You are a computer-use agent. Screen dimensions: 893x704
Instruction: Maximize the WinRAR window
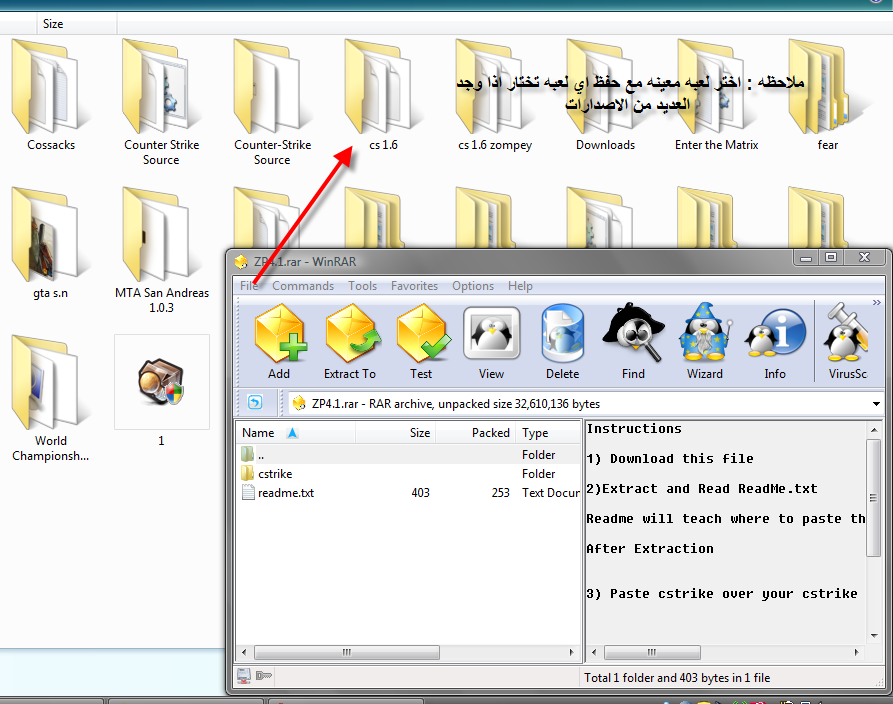[x=831, y=258]
